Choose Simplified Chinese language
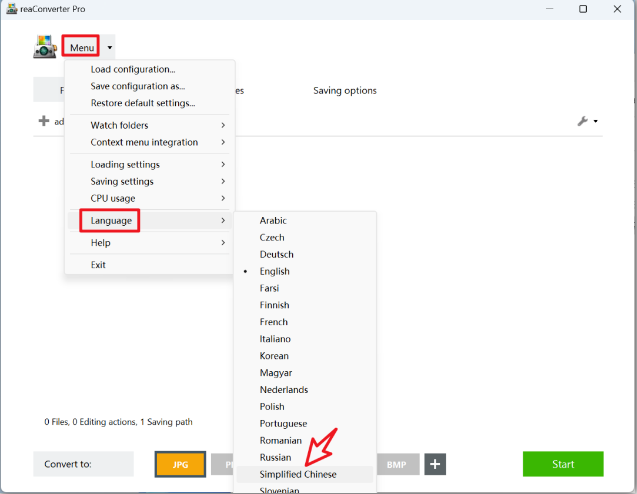The height and width of the screenshot is (494, 637). [298, 474]
